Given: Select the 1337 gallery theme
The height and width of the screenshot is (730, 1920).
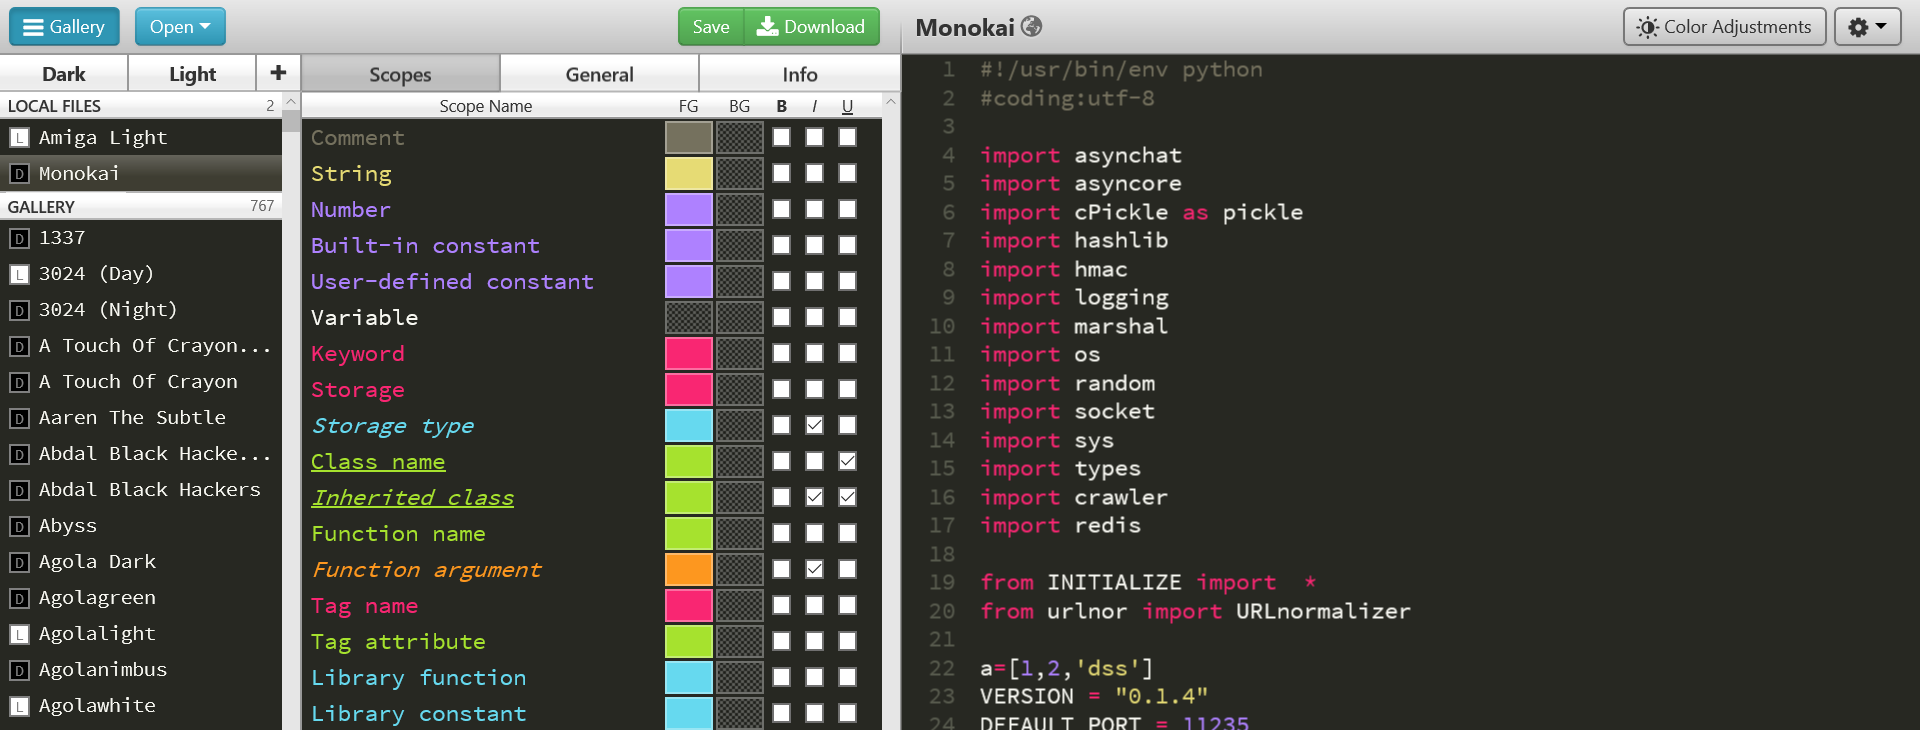Looking at the screenshot, I should tap(141, 237).
